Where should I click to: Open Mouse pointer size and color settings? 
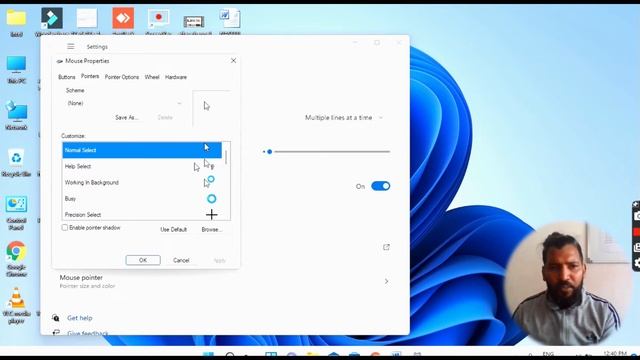[224, 281]
